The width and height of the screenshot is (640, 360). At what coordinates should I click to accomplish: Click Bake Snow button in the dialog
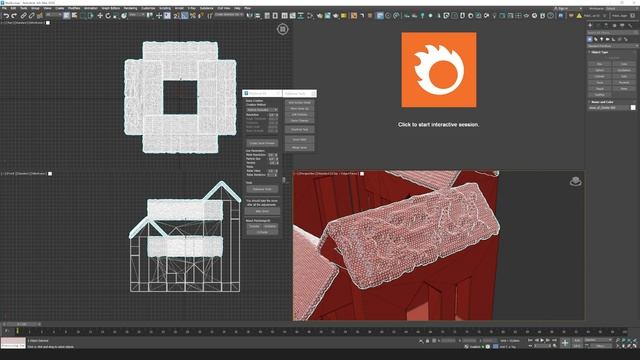(x=262, y=211)
